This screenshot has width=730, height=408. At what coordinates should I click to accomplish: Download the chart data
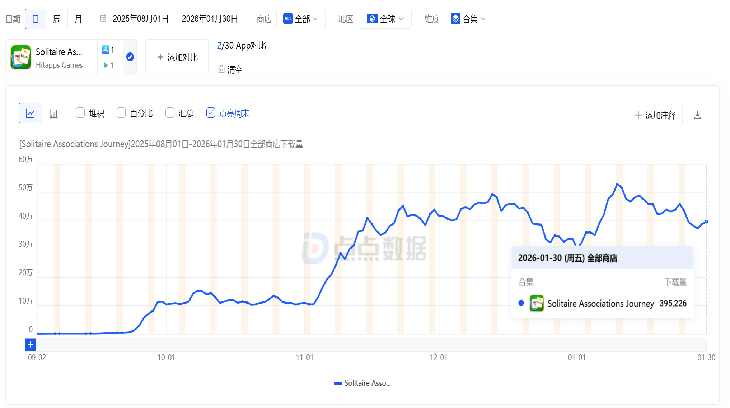(x=697, y=115)
